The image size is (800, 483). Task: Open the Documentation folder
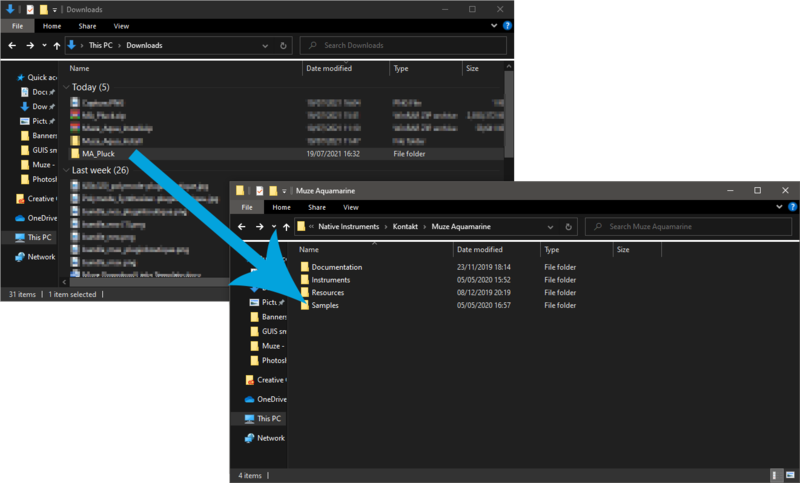pyautogui.click(x=336, y=267)
